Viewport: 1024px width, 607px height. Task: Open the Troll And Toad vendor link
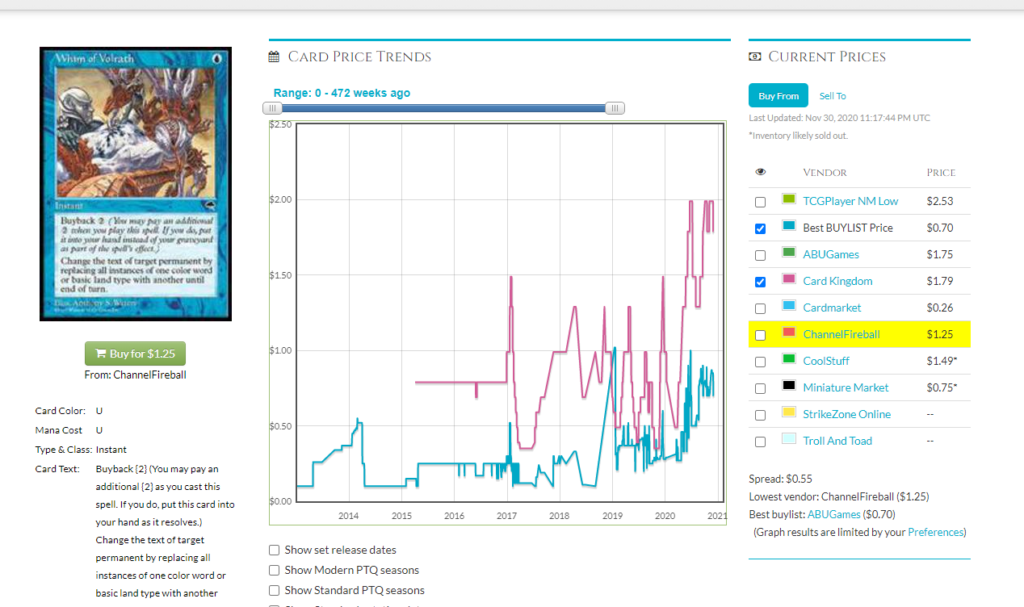coord(837,441)
